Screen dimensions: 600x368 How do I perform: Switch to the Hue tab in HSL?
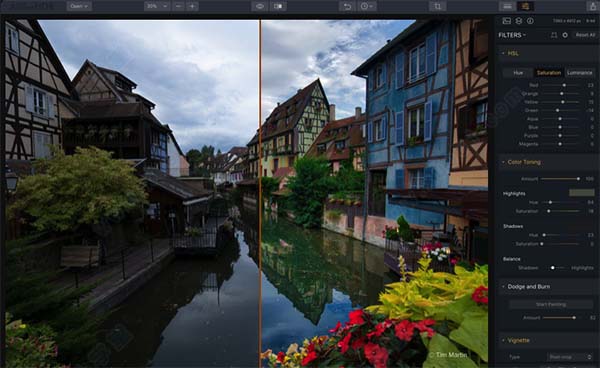[x=518, y=73]
